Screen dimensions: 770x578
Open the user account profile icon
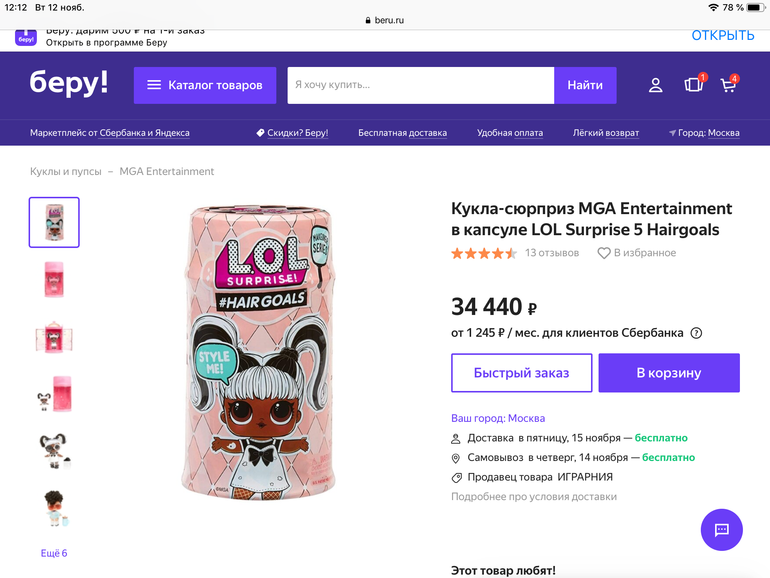(655, 86)
